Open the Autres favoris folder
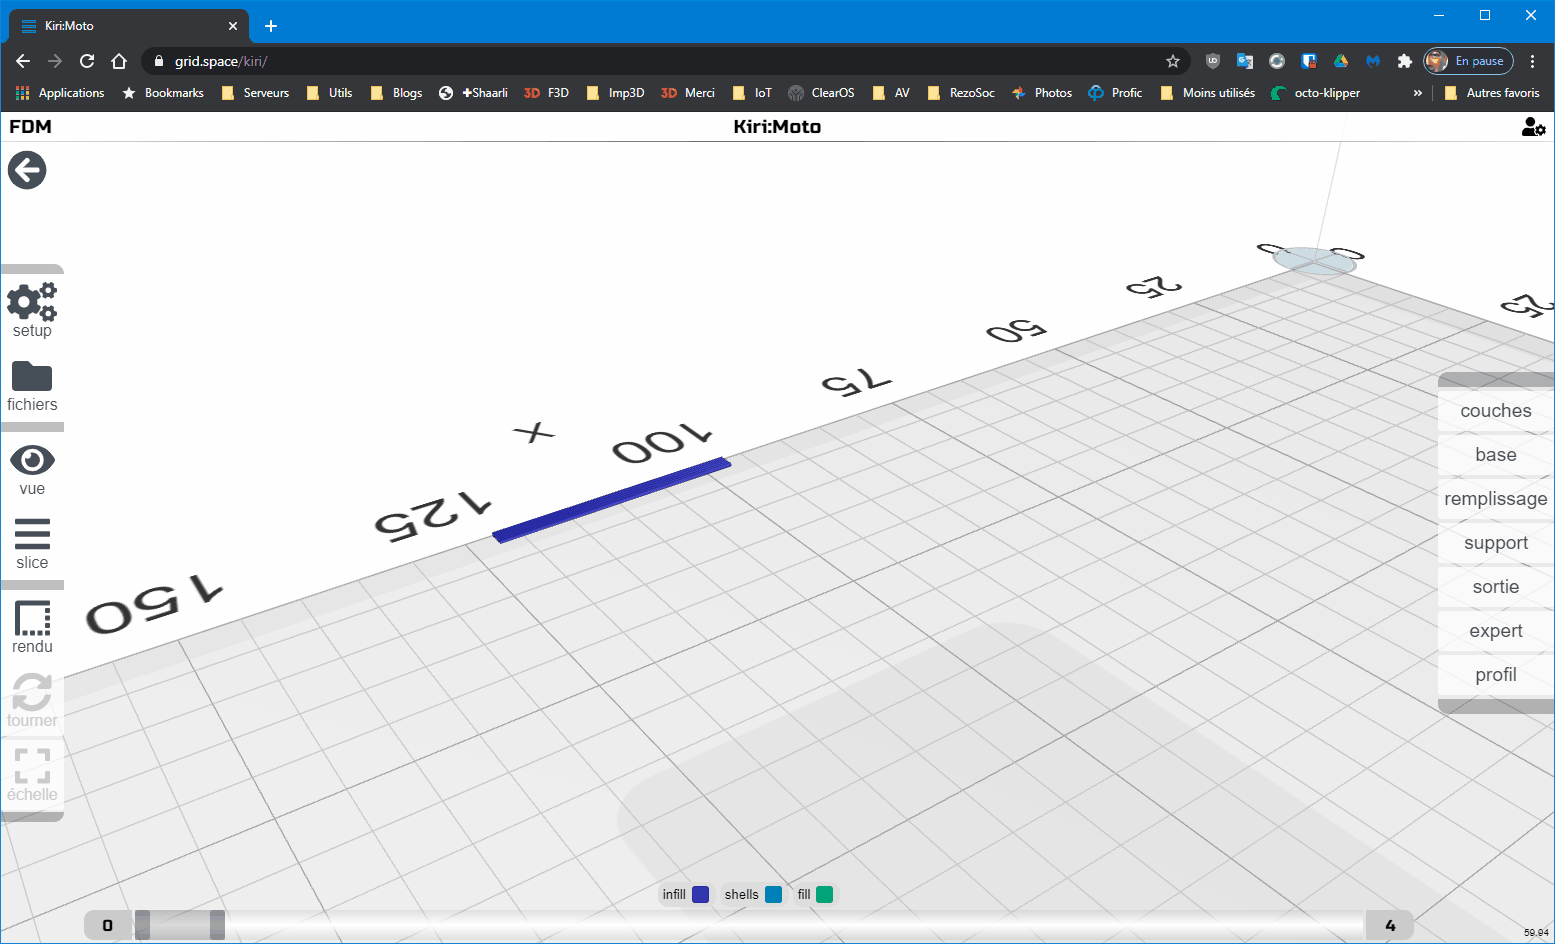Image resolution: width=1555 pixels, height=944 pixels. click(1492, 93)
